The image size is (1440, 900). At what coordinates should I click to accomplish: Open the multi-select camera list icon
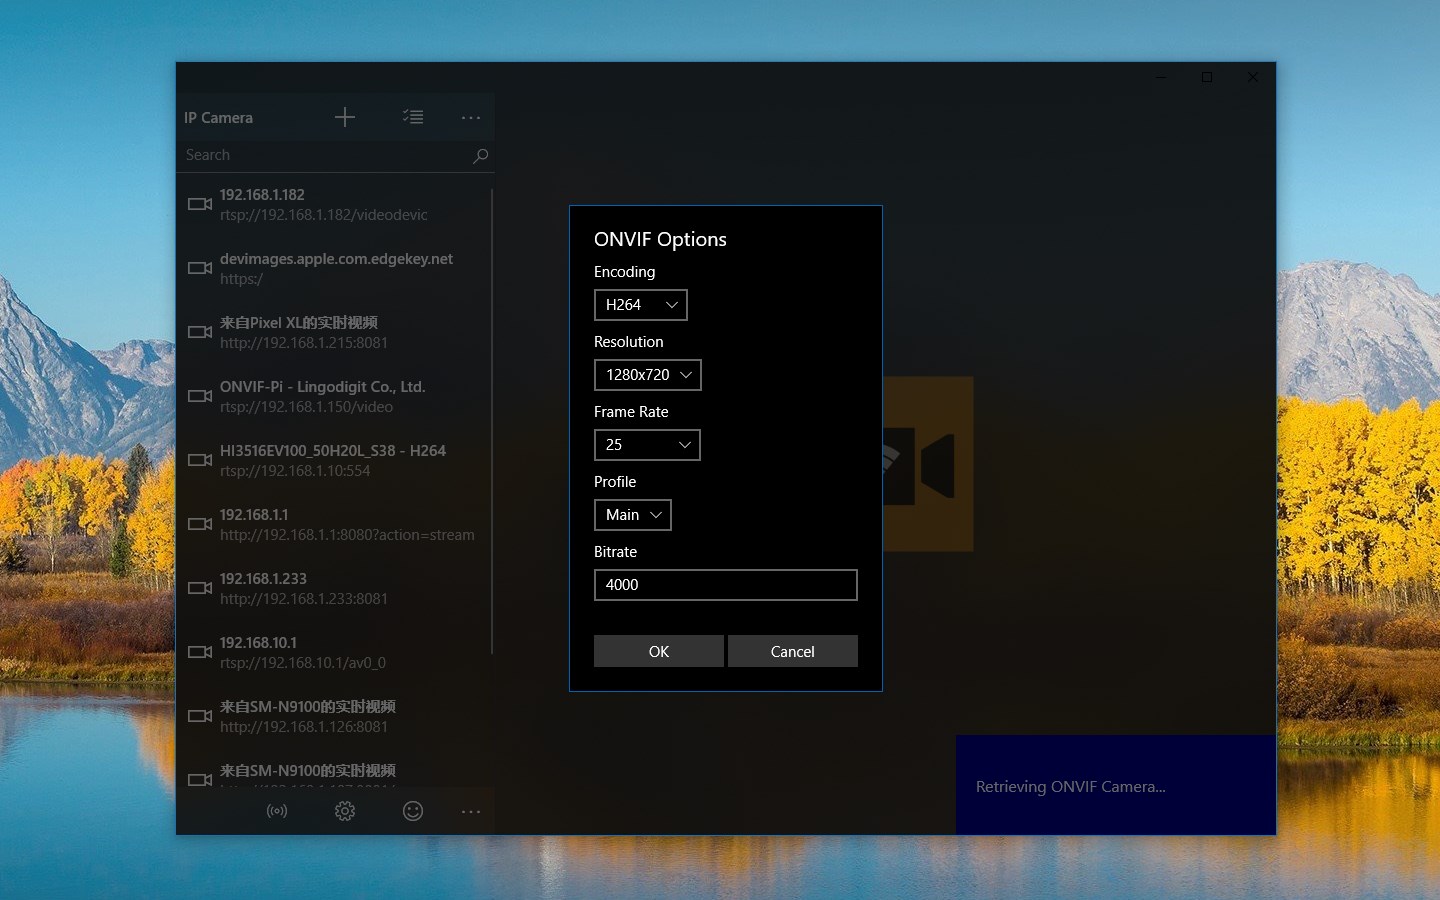pos(413,117)
